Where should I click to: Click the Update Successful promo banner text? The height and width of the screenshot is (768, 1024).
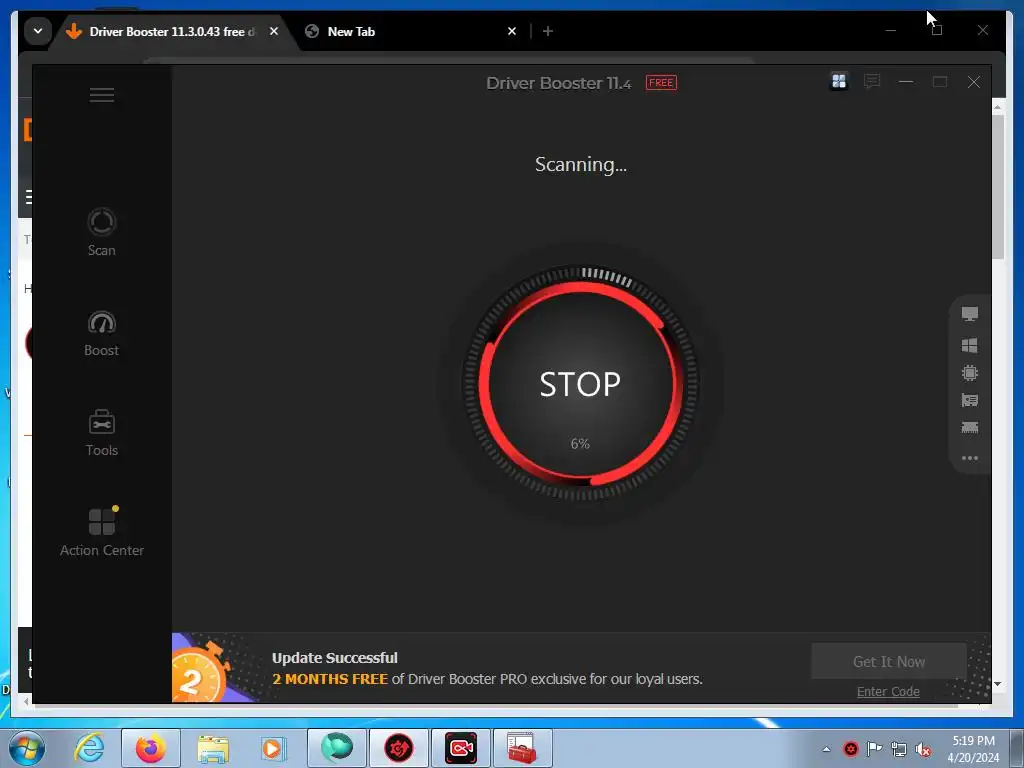334,658
